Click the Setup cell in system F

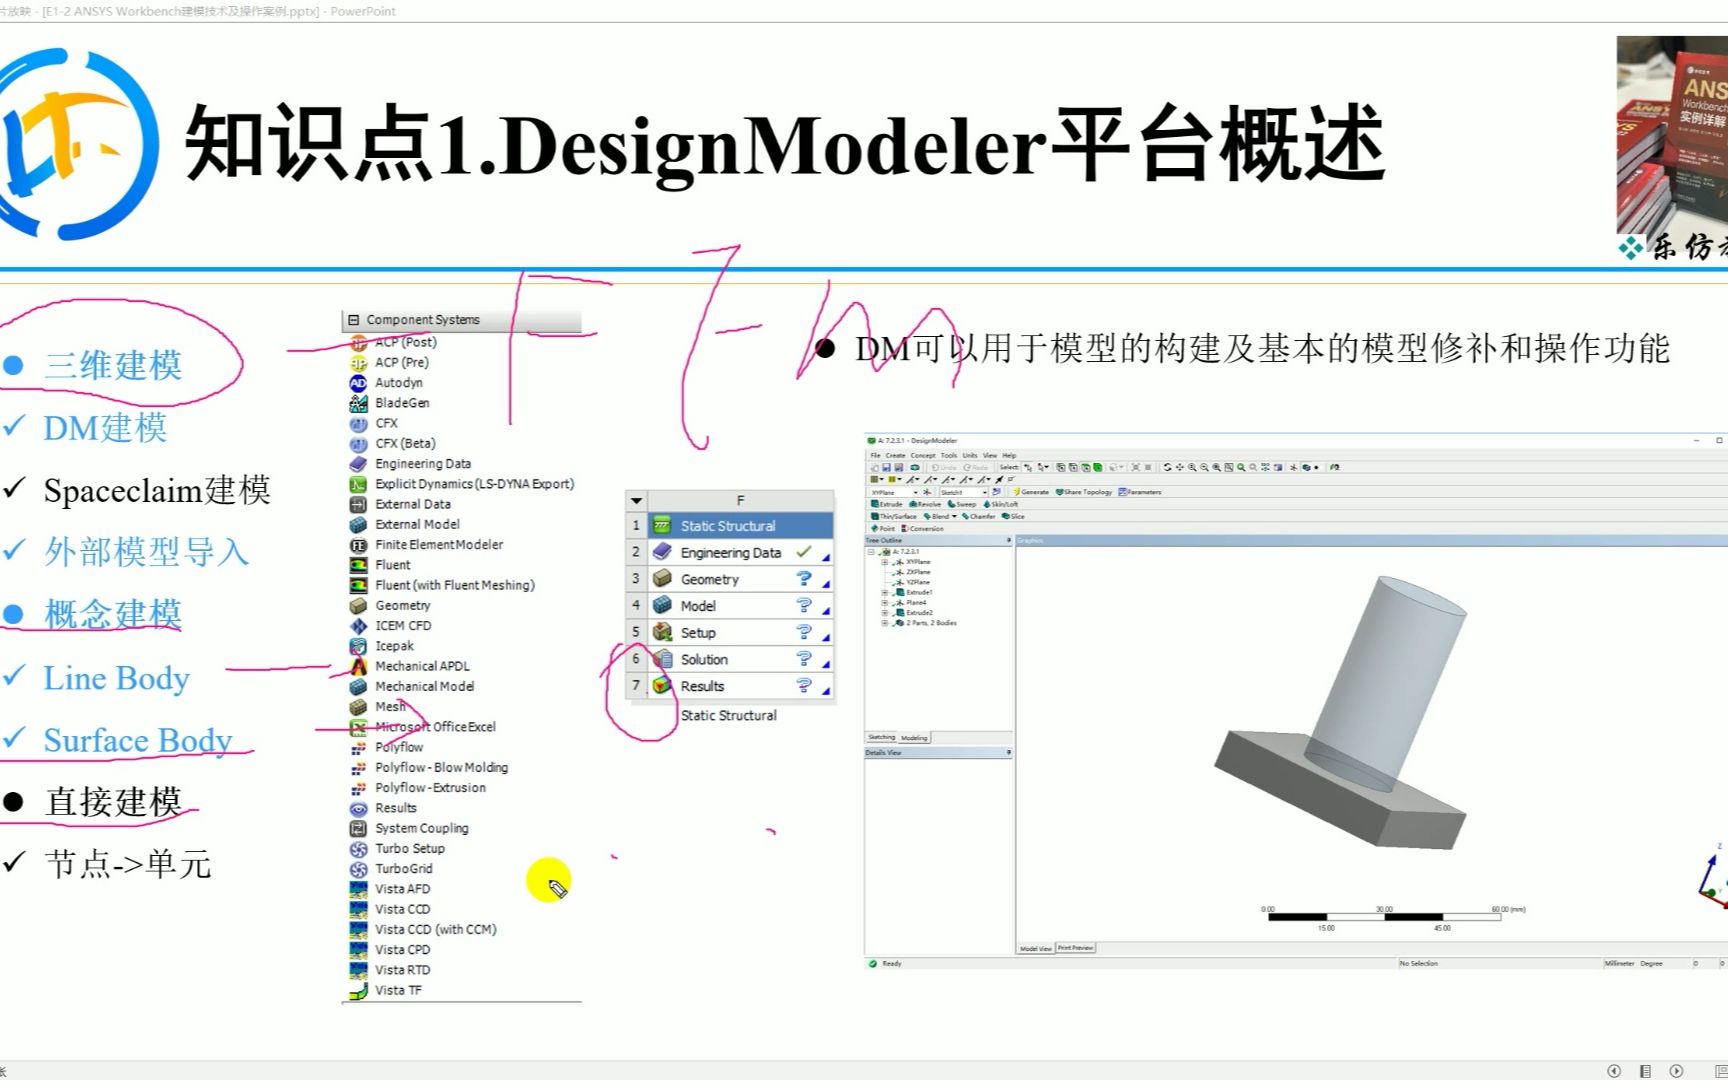tap(740, 633)
